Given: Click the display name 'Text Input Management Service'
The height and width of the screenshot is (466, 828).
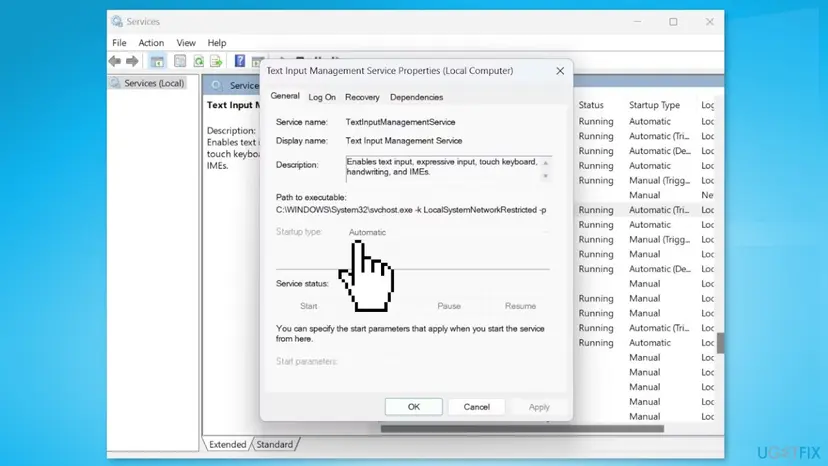Looking at the screenshot, I should [404, 141].
